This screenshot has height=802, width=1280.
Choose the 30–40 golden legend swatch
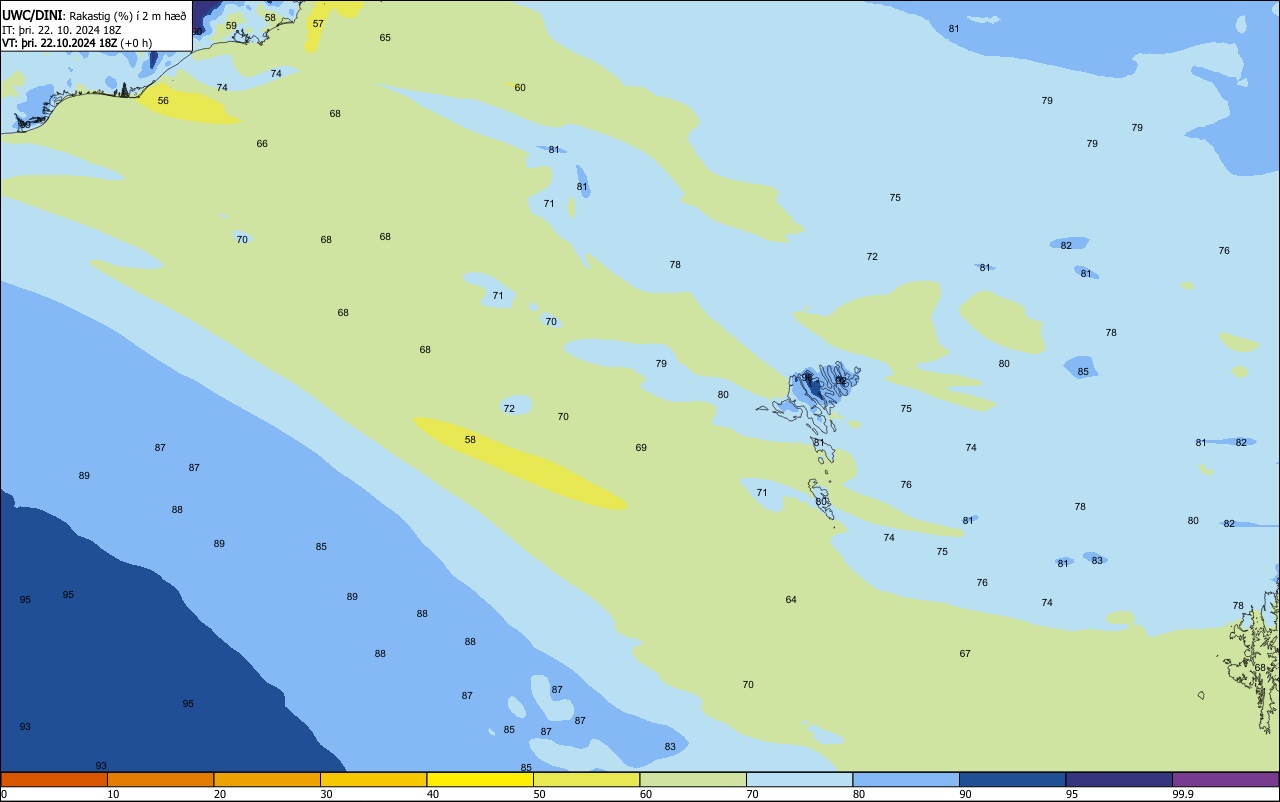[373, 779]
